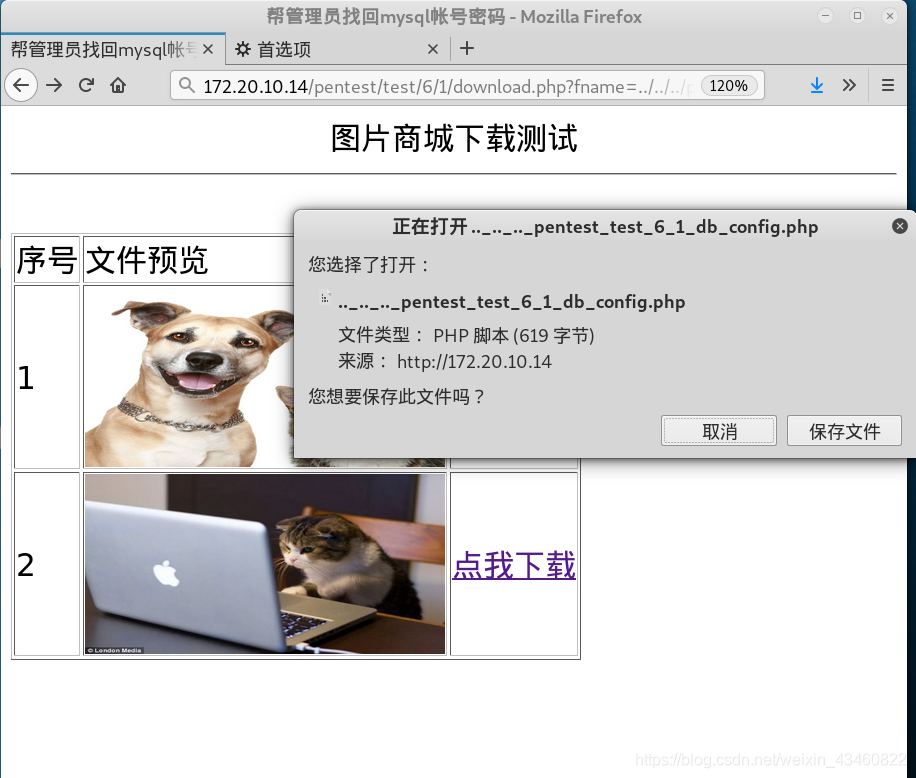Click the search magnifier in address bar
This screenshot has height=778, width=916.
186,85
